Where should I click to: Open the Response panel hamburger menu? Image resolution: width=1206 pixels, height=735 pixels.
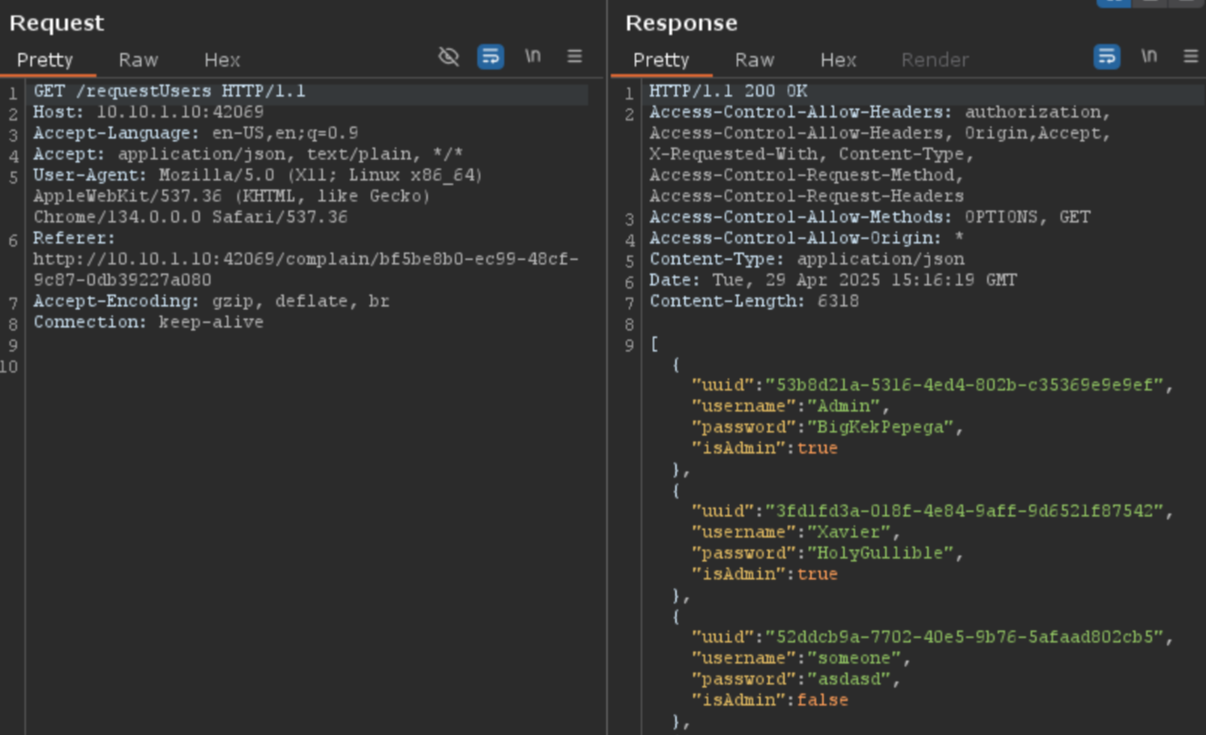tap(1190, 57)
